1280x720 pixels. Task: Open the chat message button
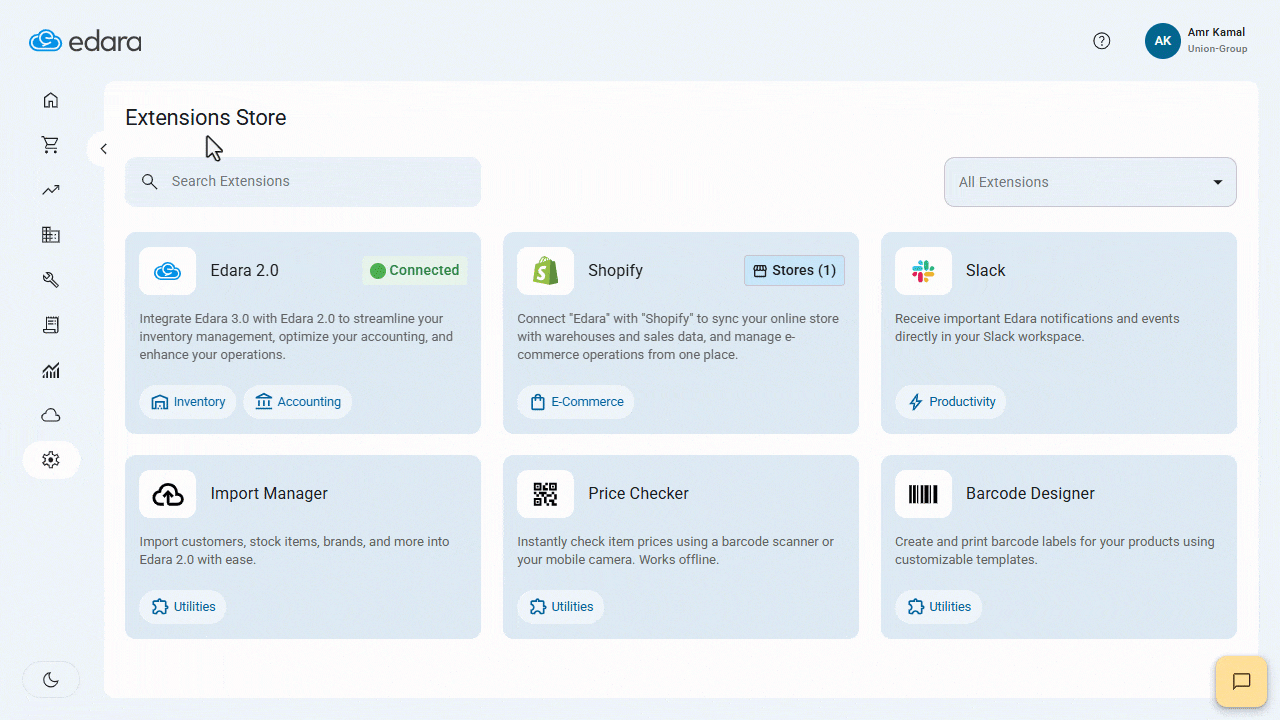coord(1242,682)
